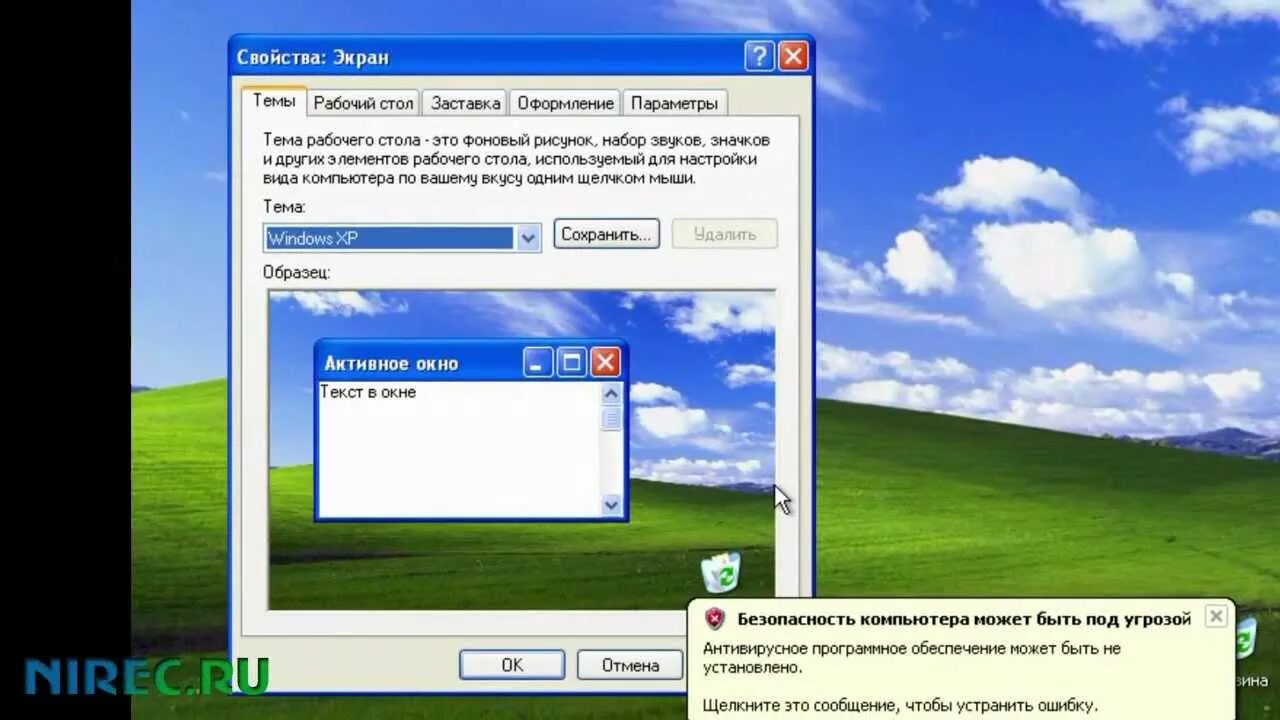Image resolution: width=1280 pixels, height=720 pixels.
Task: Click the scrollbar thumb in sample window
Action: point(612,418)
